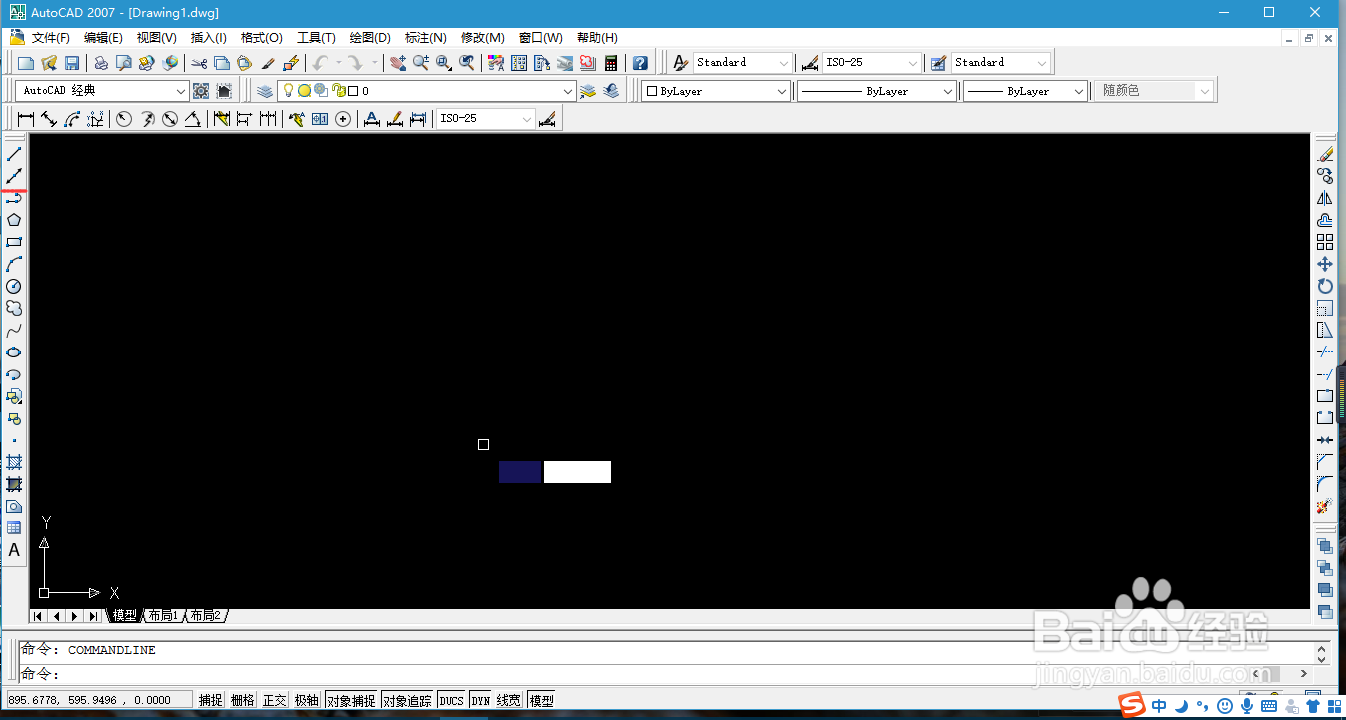Open the ByLayer linetype dropdown

click(948, 91)
